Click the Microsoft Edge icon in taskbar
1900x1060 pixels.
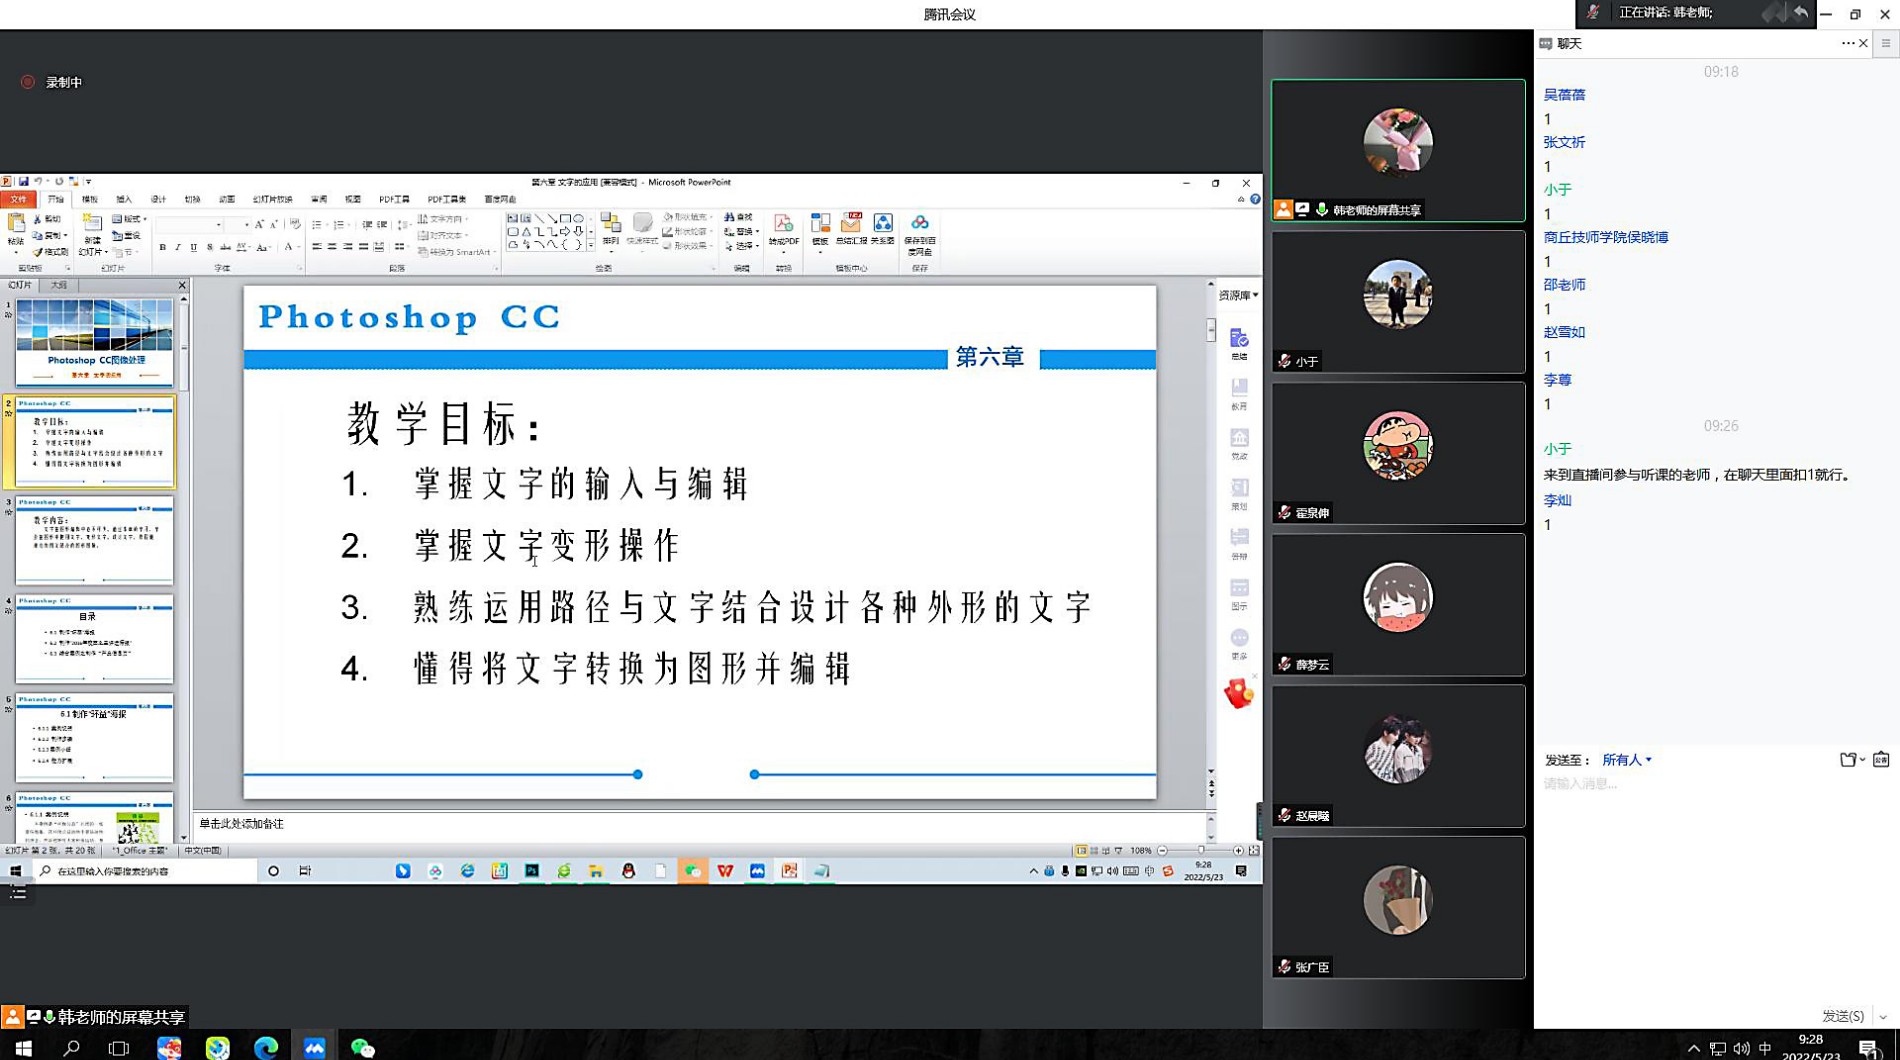(266, 1047)
